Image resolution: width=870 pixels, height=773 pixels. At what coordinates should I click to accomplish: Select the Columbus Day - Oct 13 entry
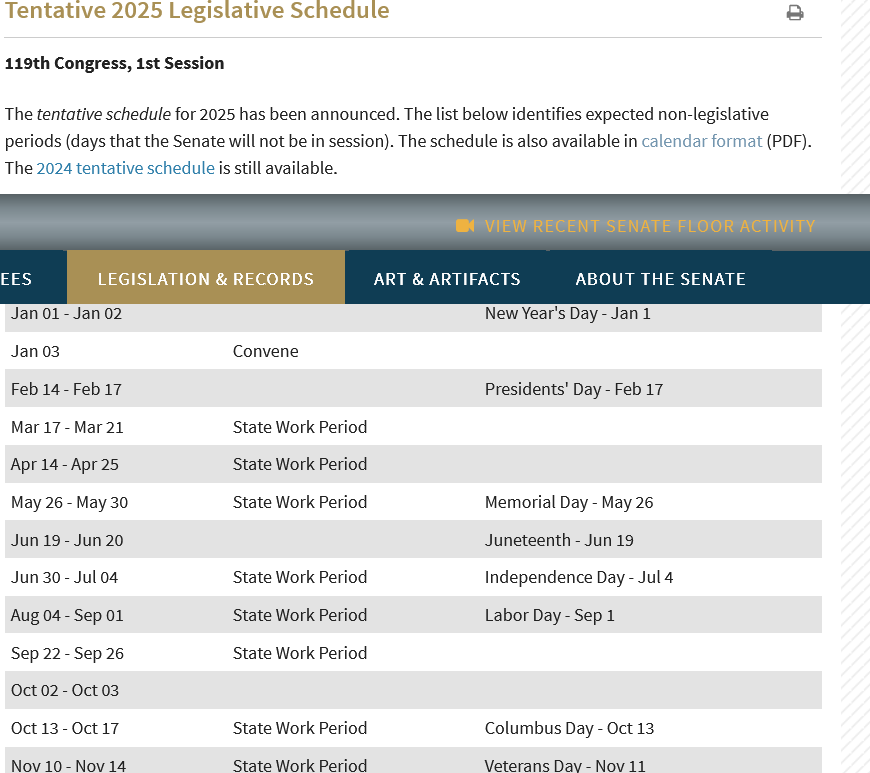[x=569, y=728]
